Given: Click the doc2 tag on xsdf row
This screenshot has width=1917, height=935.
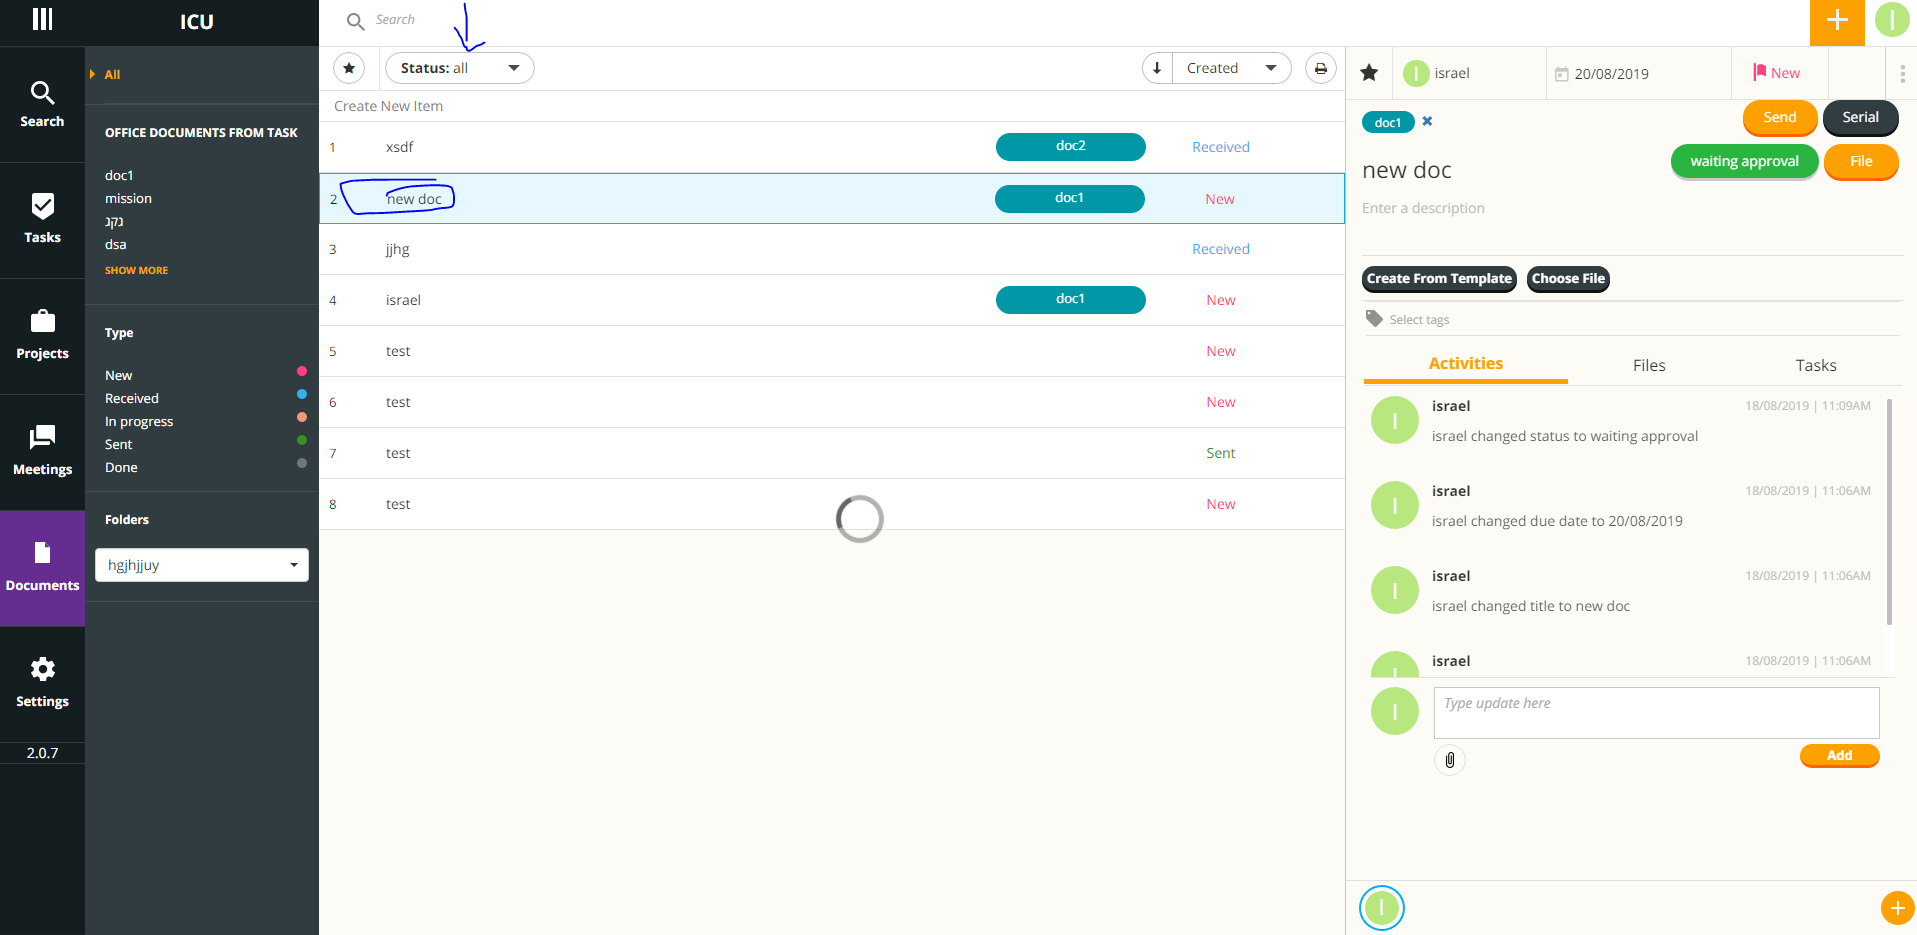Looking at the screenshot, I should pyautogui.click(x=1070, y=146).
